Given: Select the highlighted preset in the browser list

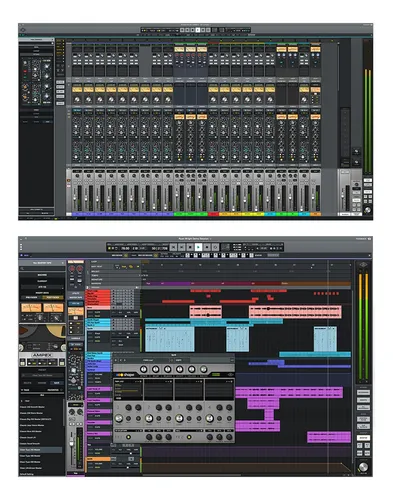Looking at the screenshot, I should coord(41,450).
